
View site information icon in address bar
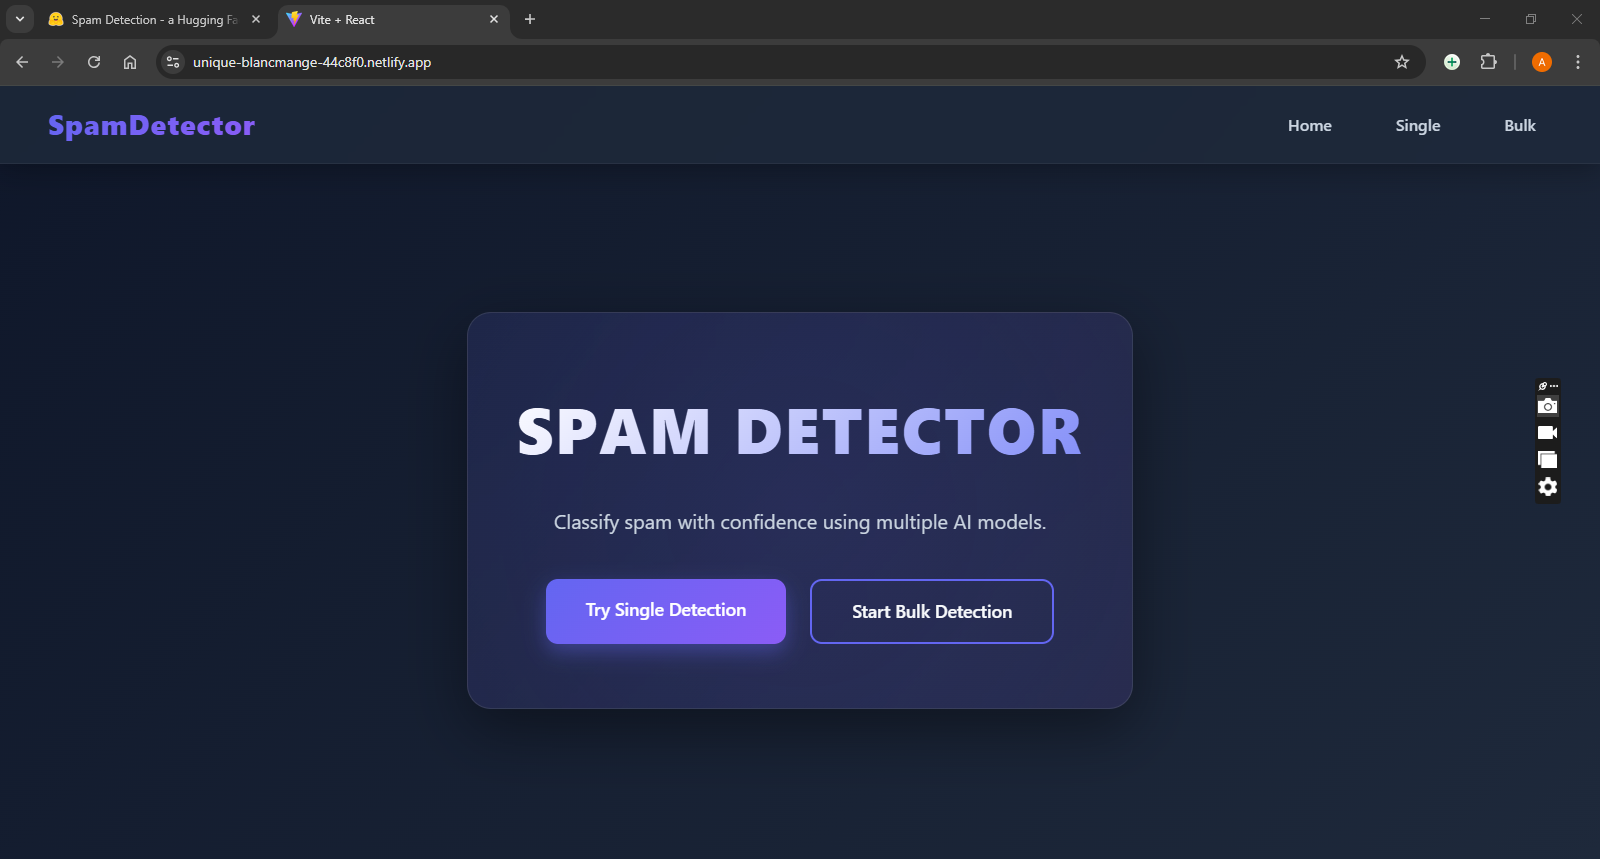[x=173, y=62]
